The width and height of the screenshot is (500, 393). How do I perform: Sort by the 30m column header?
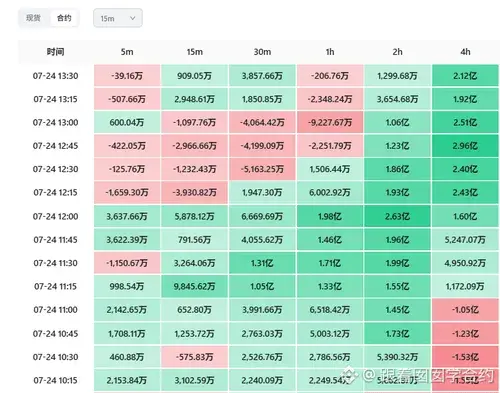tap(262, 52)
